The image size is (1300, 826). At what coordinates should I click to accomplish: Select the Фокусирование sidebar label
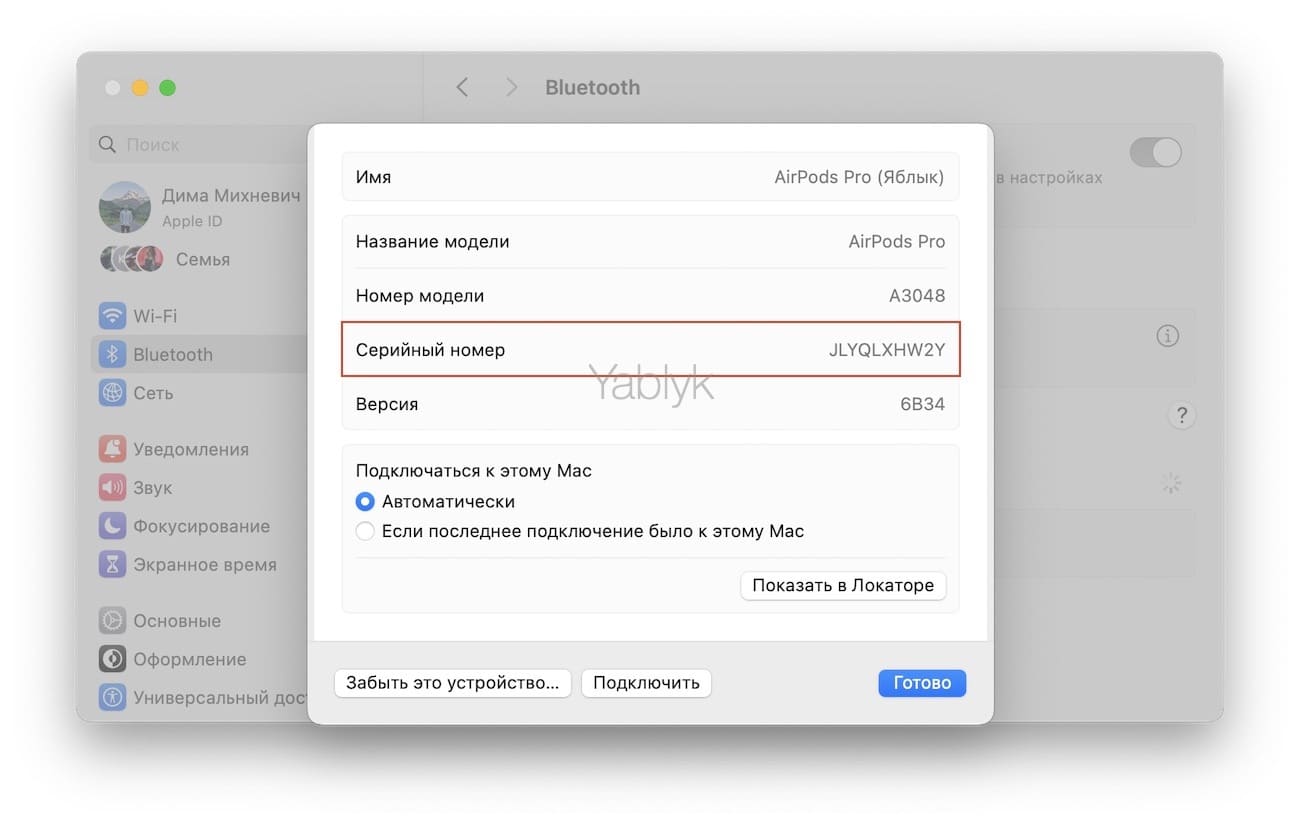202,526
